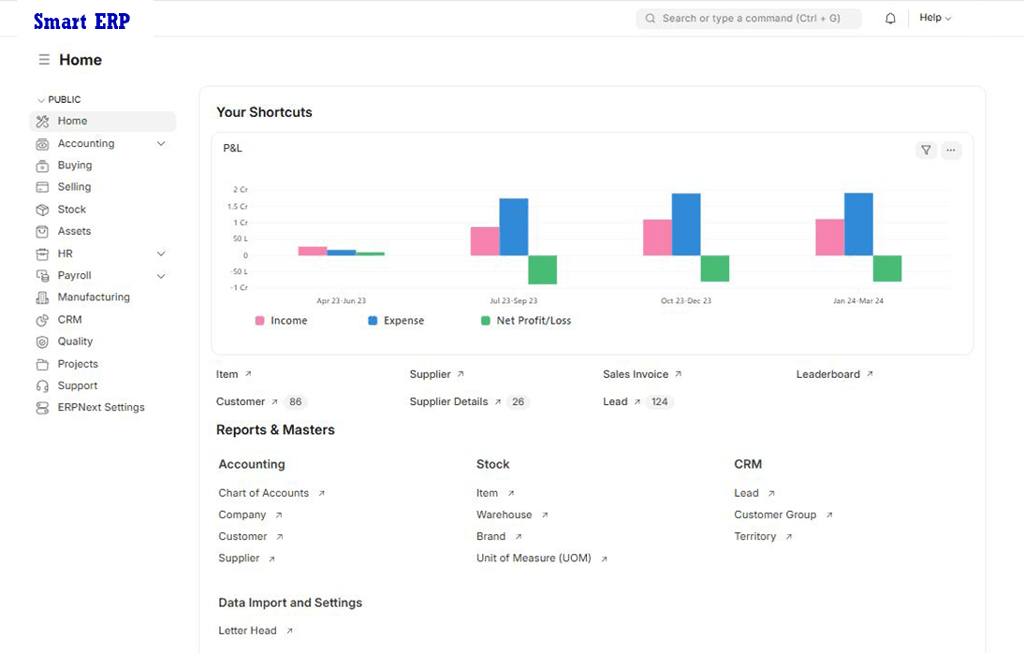This screenshot has height=653, width=1024.
Task: Open the Chart of Accounts link
Action: pyautogui.click(x=264, y=493)
